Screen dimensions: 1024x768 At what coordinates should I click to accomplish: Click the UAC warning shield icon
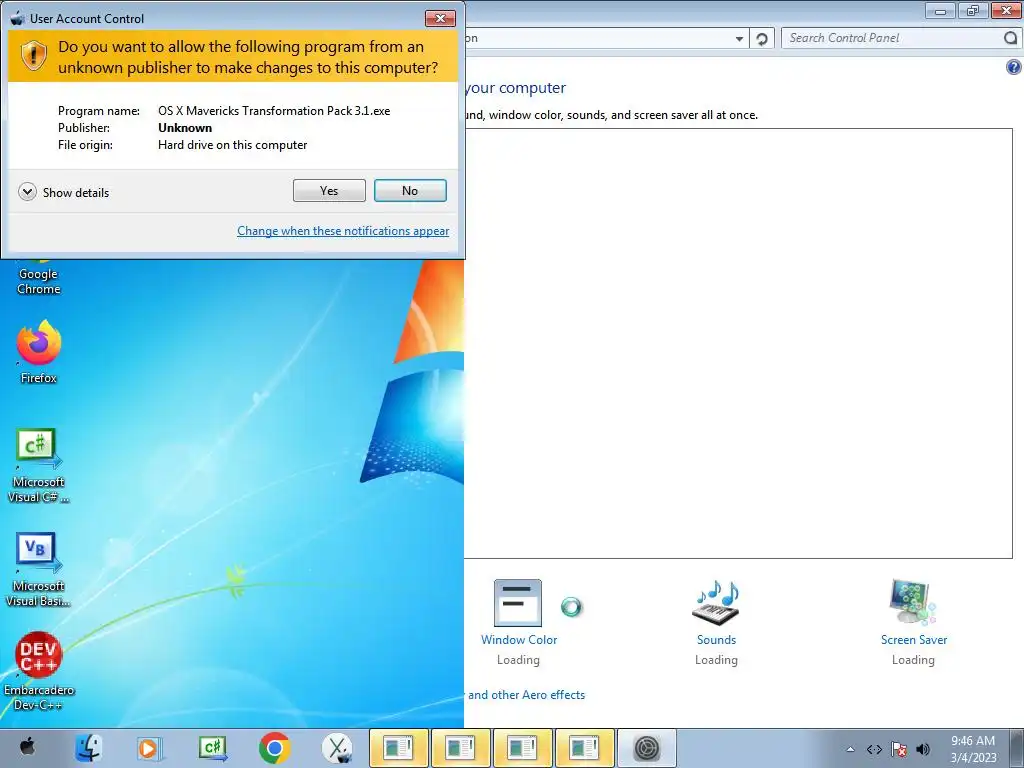click(33, 56)
